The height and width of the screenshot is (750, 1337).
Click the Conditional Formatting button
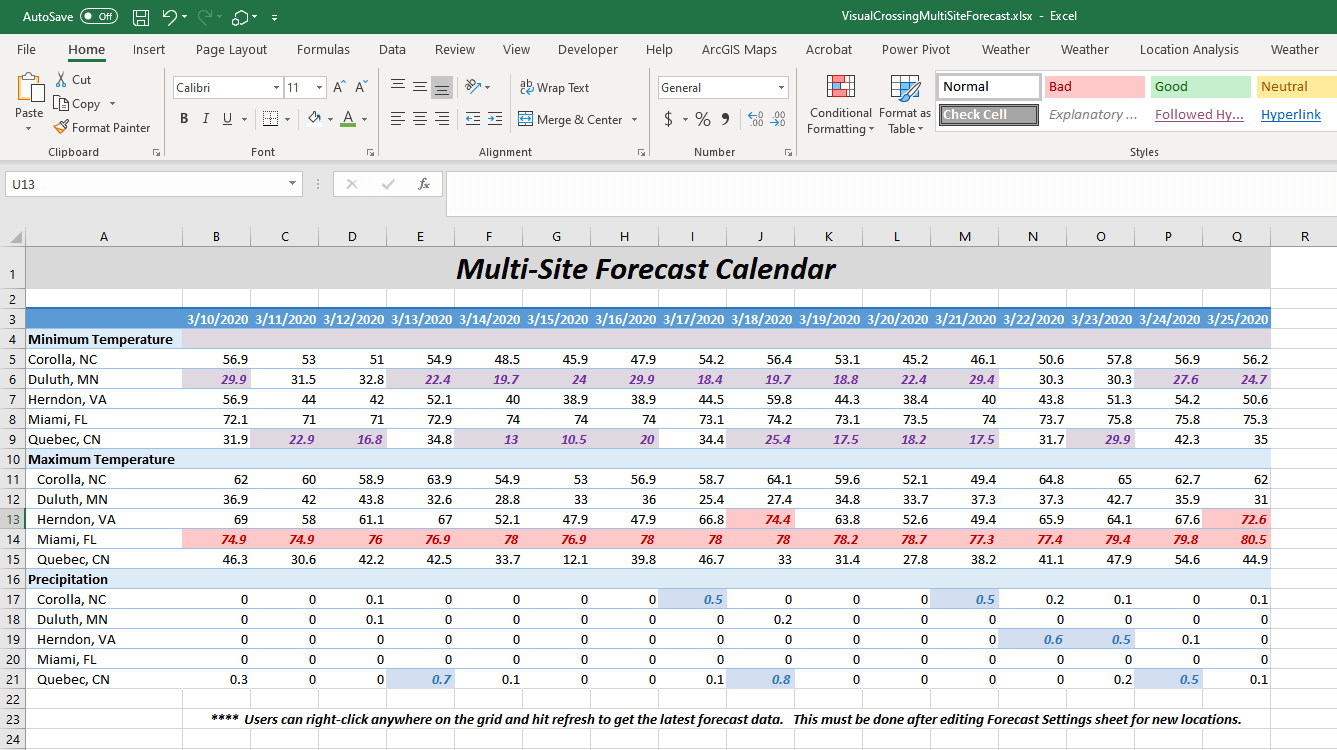[840, 106]
